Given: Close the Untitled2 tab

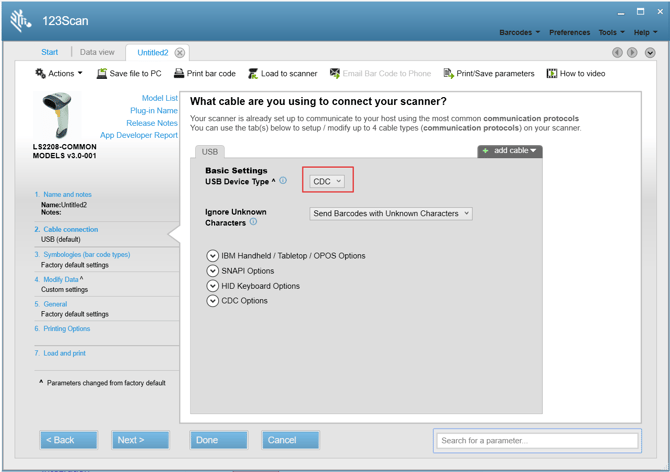Looking at the screenshot, I should tap(180, 52).
